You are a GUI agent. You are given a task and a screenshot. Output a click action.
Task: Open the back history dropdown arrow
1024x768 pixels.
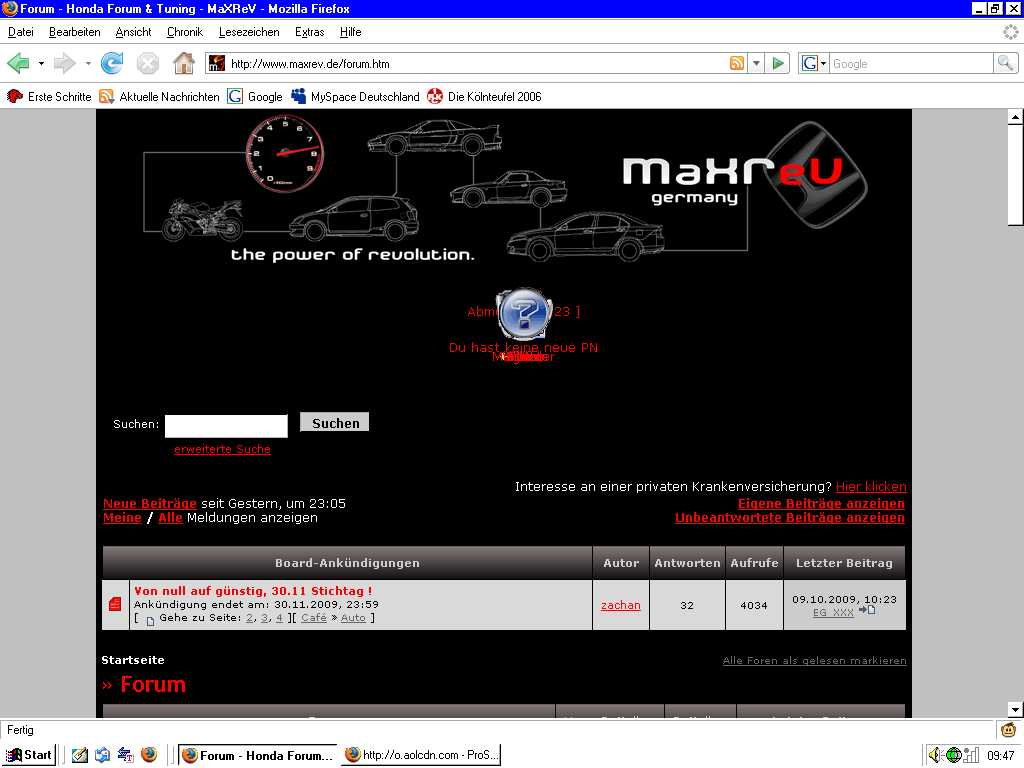point(41,64)
